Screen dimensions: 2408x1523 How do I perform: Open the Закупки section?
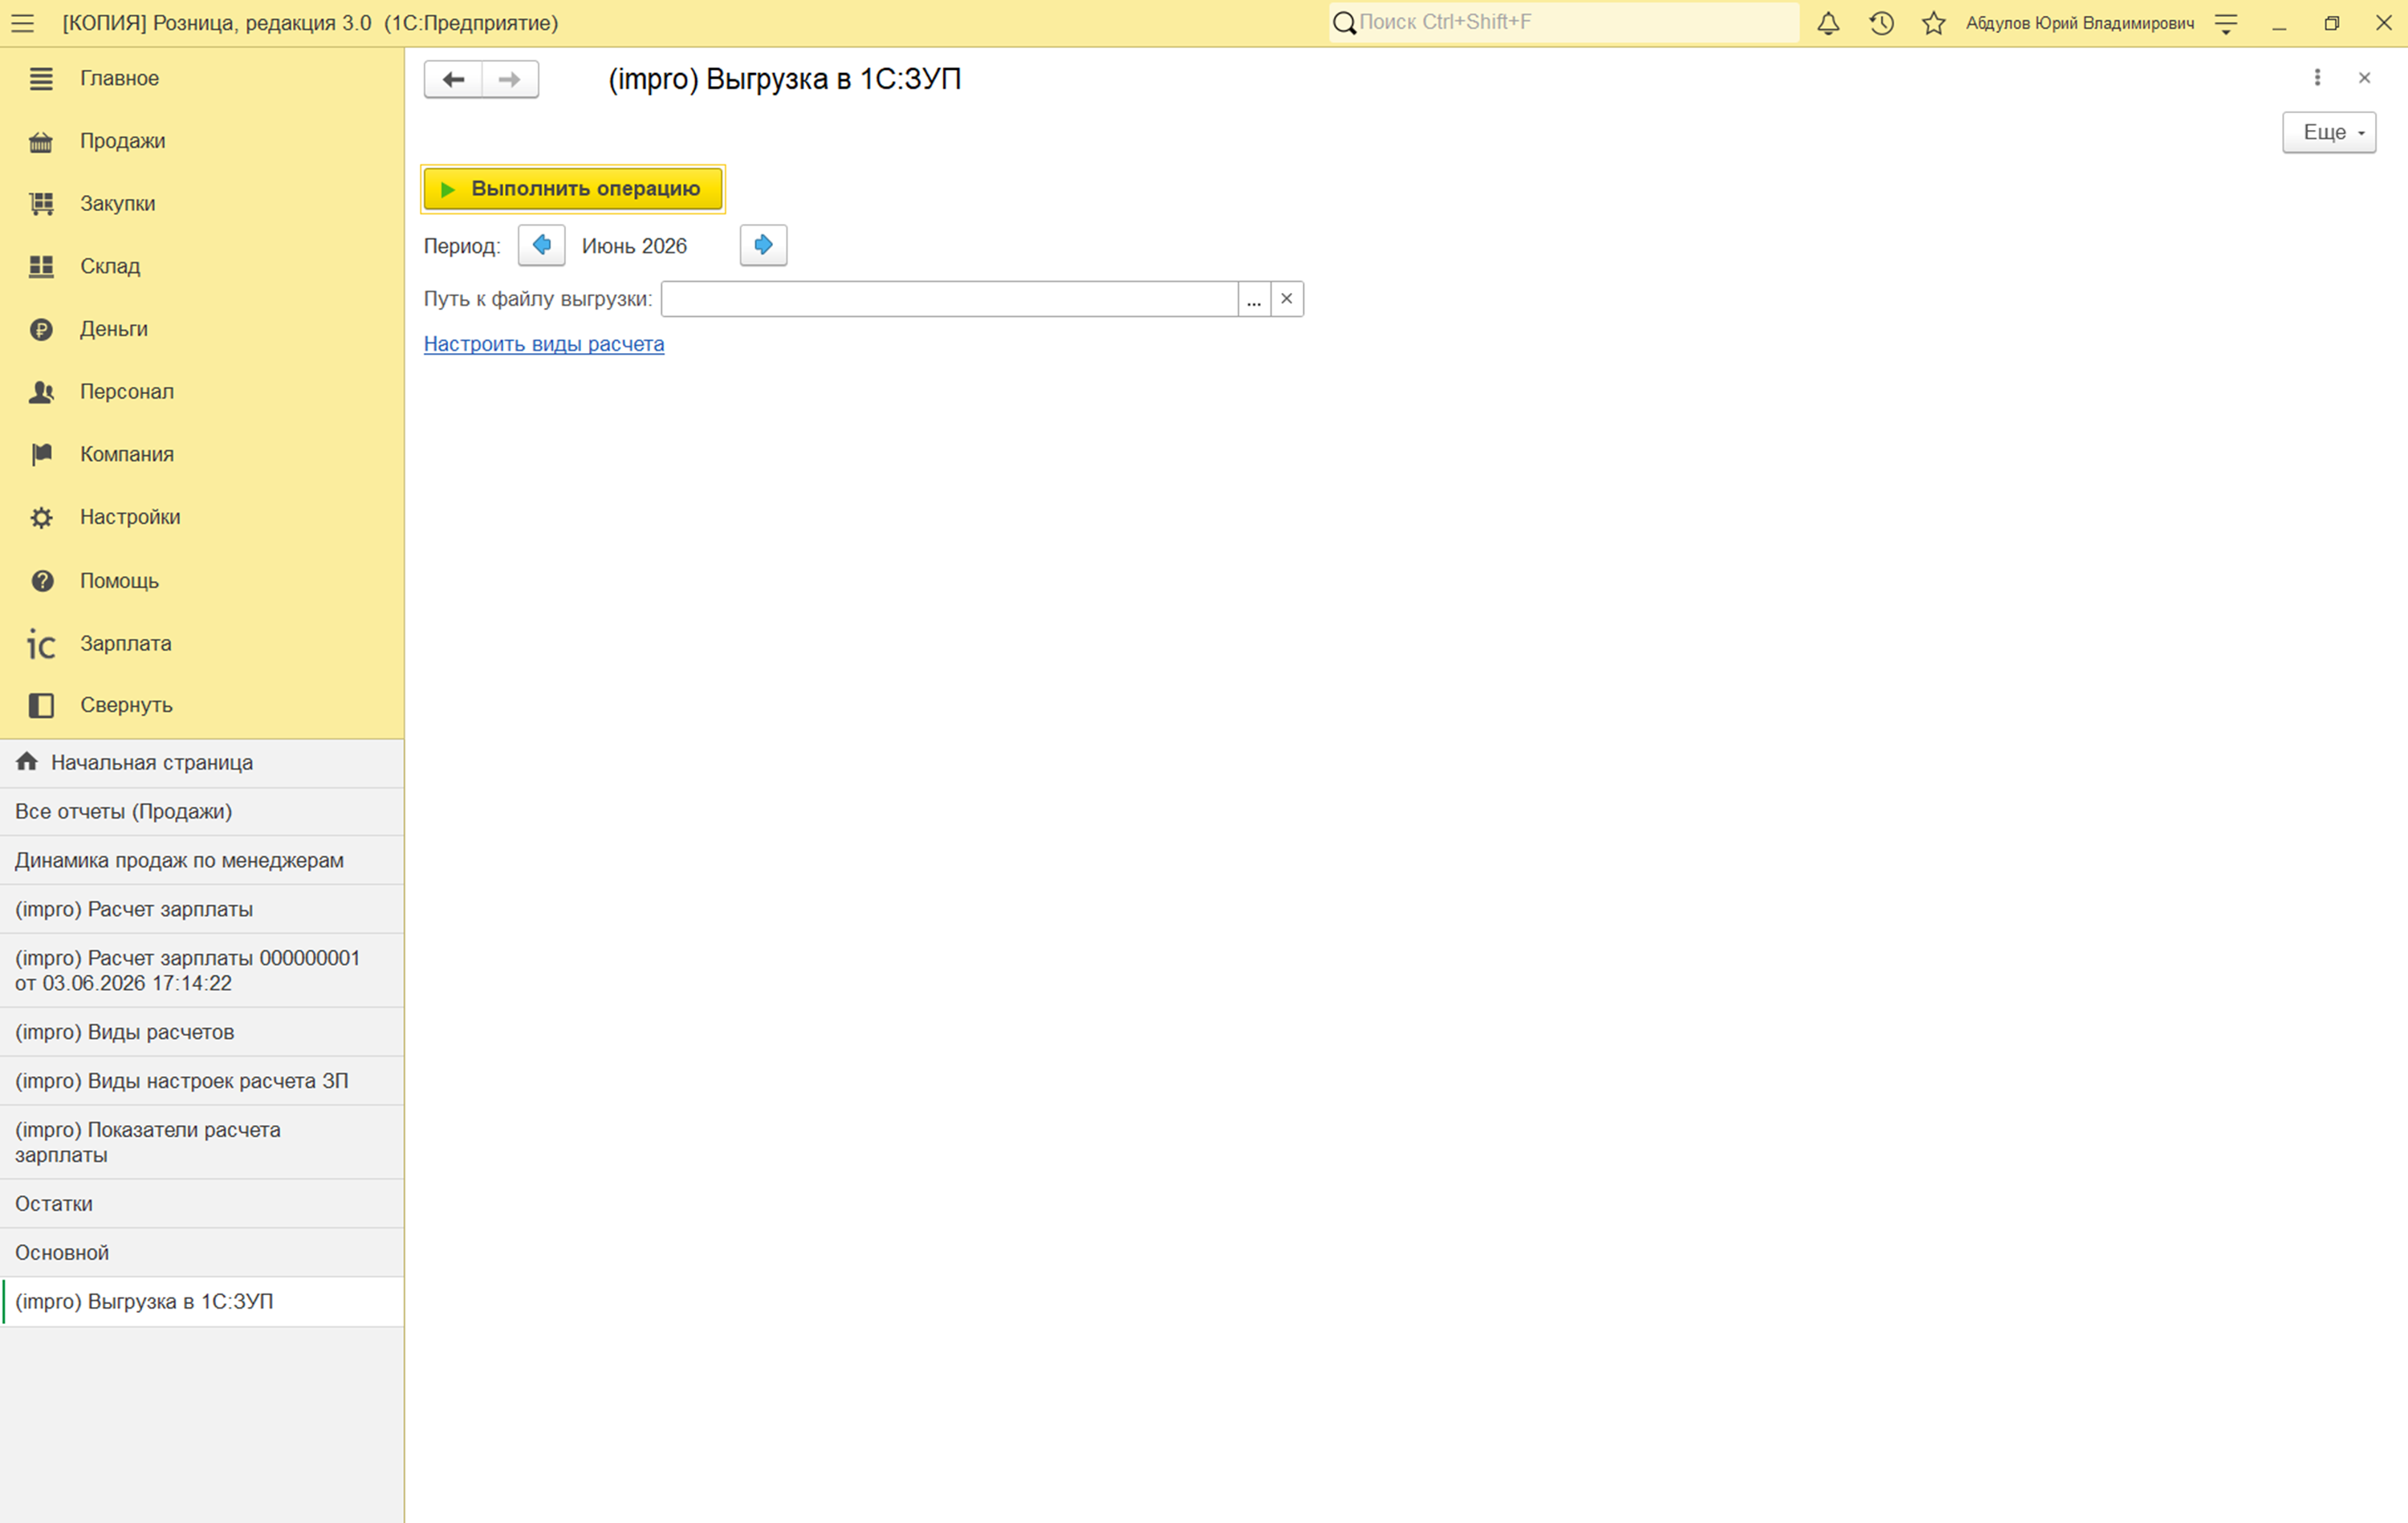click(x=202, y=204)
